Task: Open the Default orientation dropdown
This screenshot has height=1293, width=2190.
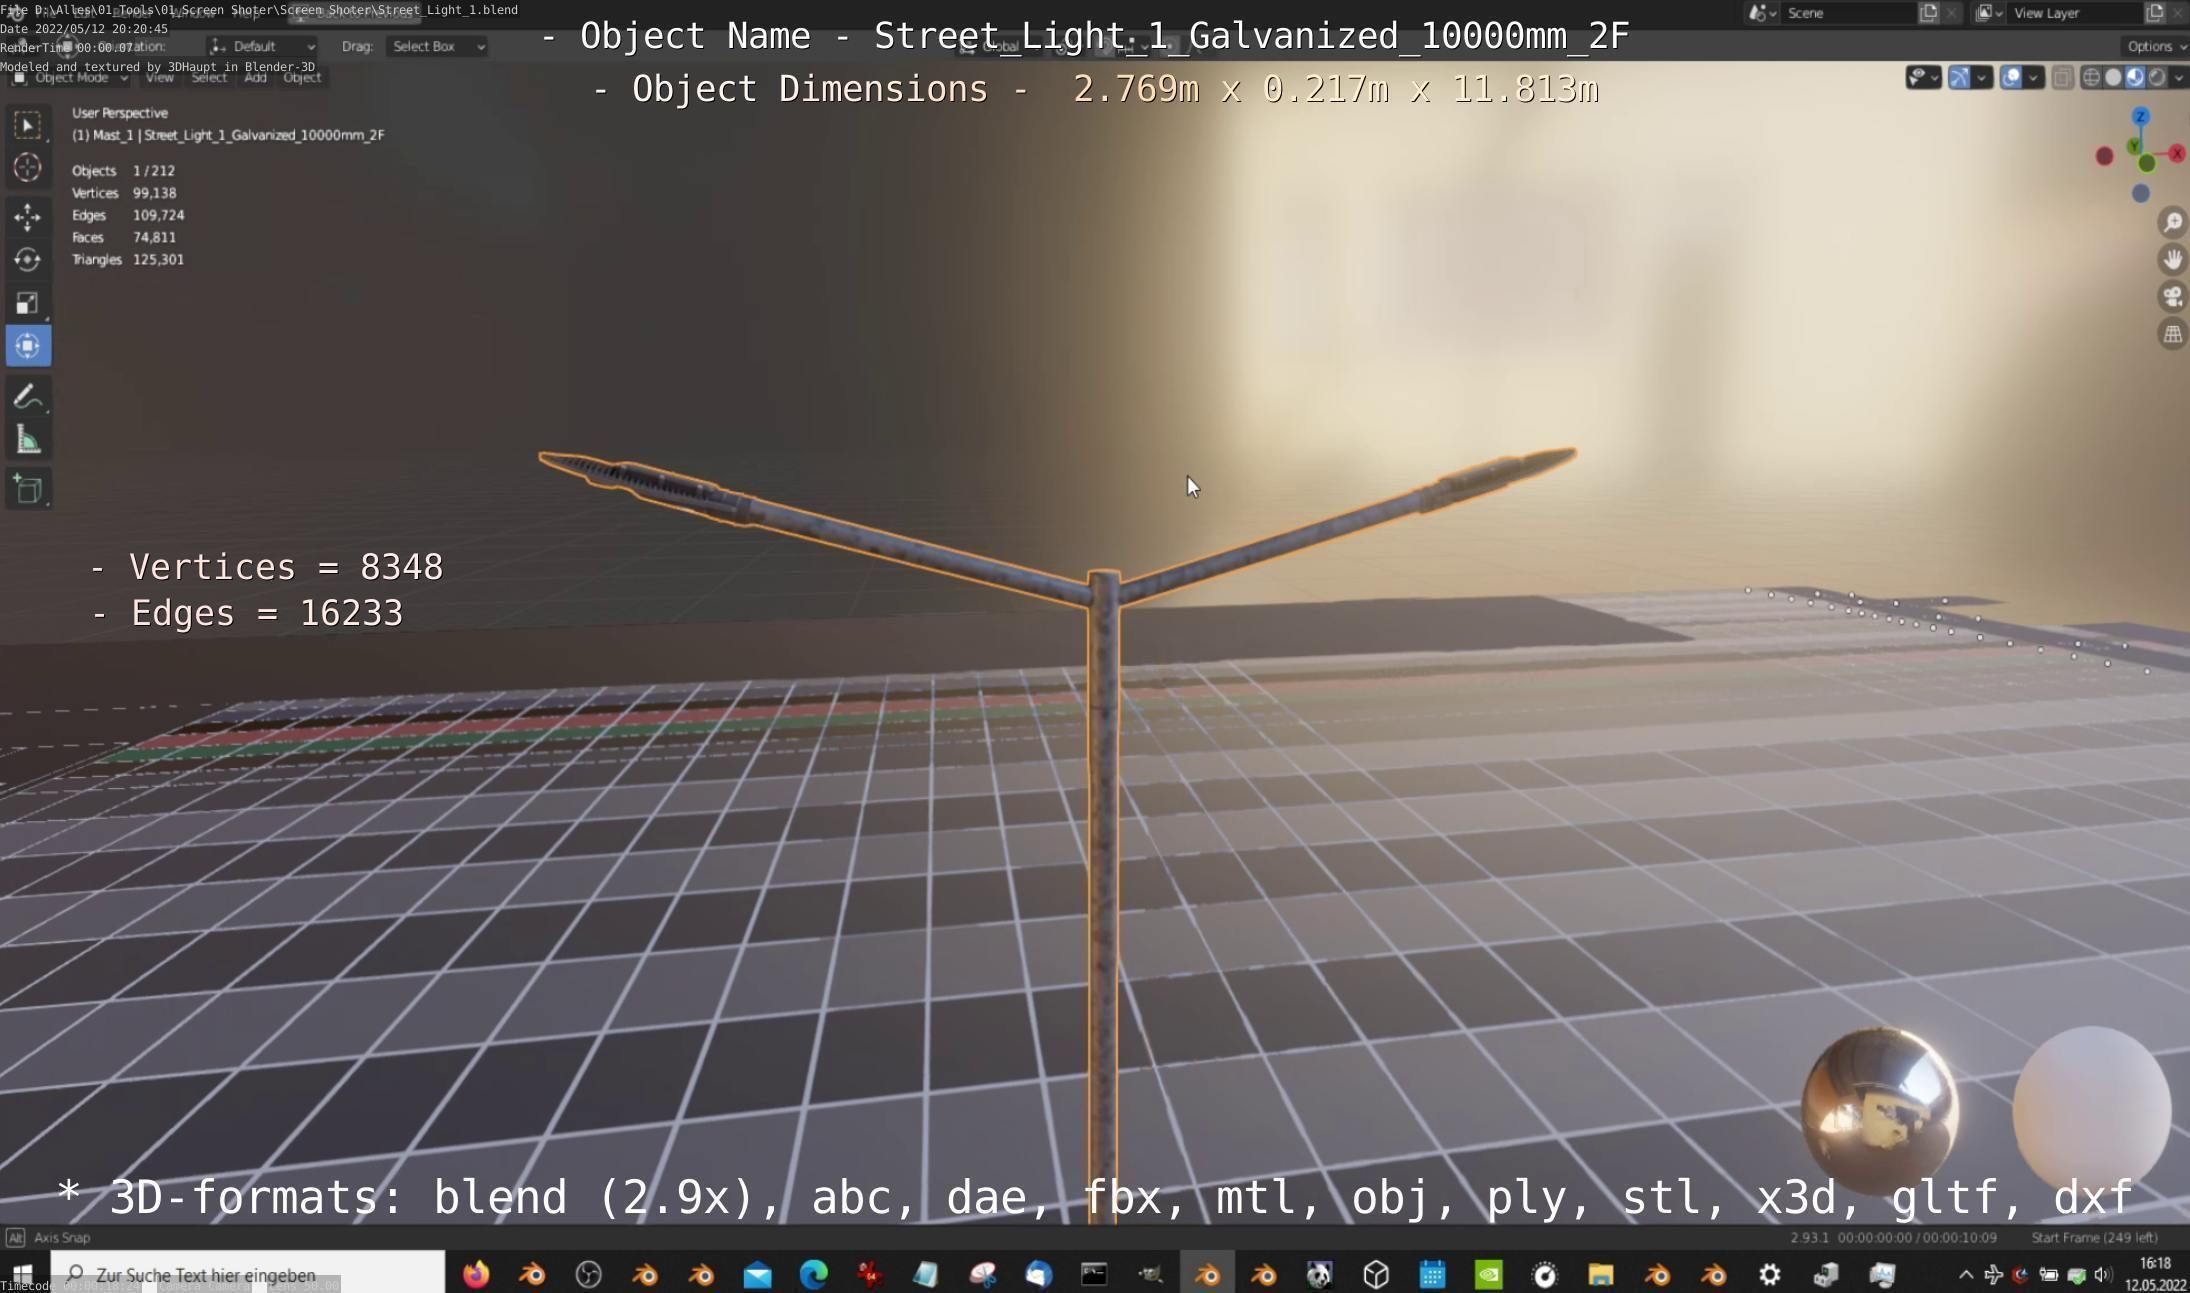Action: pos(263,46)
